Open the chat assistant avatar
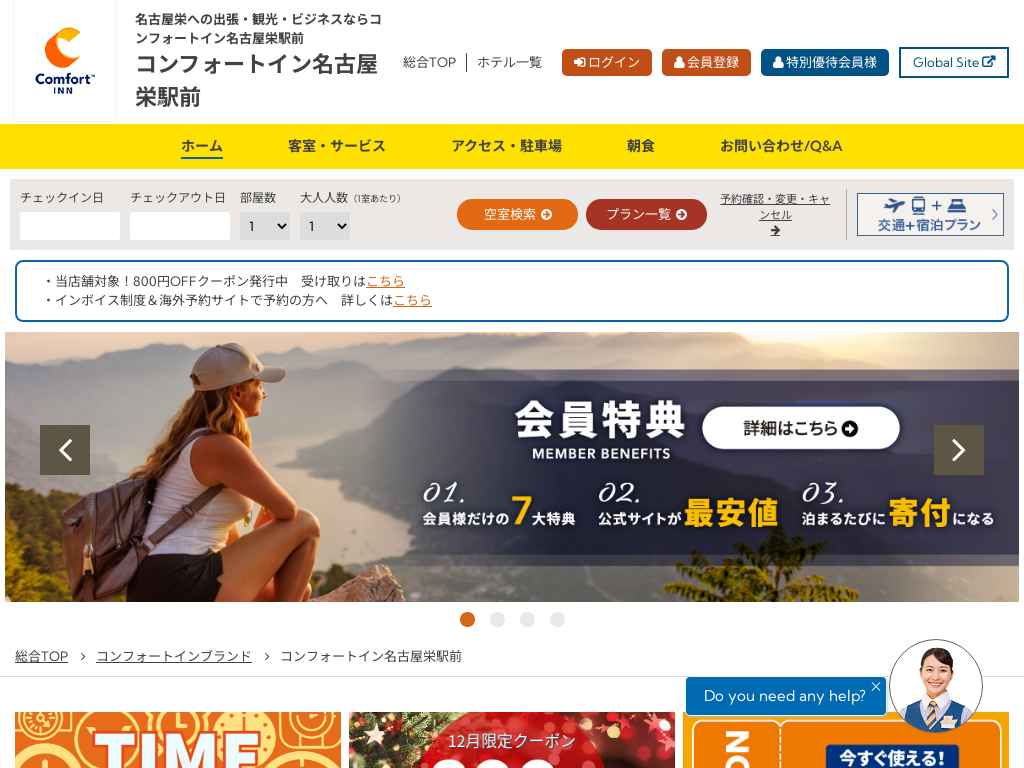The image size is (1024, 768). 936,686
